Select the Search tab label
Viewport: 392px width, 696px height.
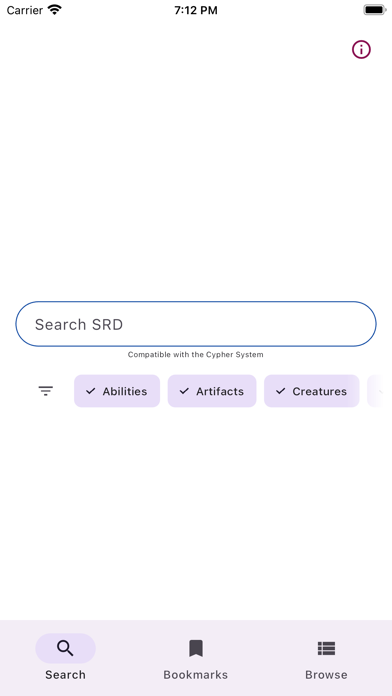click(65, 675)
